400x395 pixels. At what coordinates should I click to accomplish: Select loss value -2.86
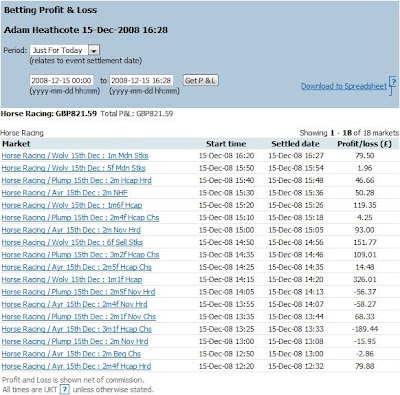click(365, 354)
